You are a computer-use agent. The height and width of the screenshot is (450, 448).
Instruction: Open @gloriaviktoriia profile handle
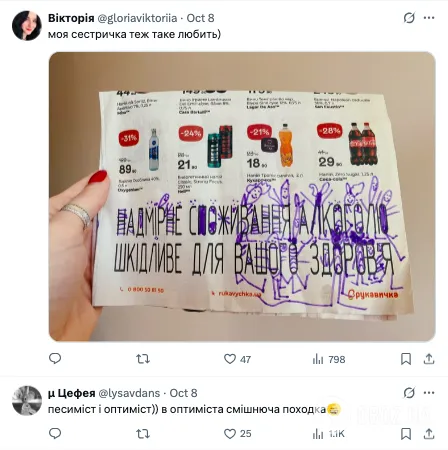(137, 18)
